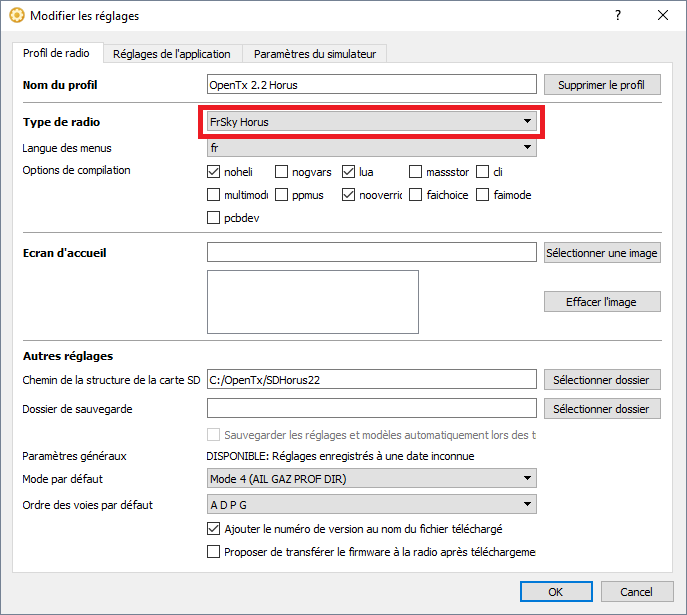Uncheck the lua compilation option
The width and height of the screenshot is (687, 615).
[348, 172]
